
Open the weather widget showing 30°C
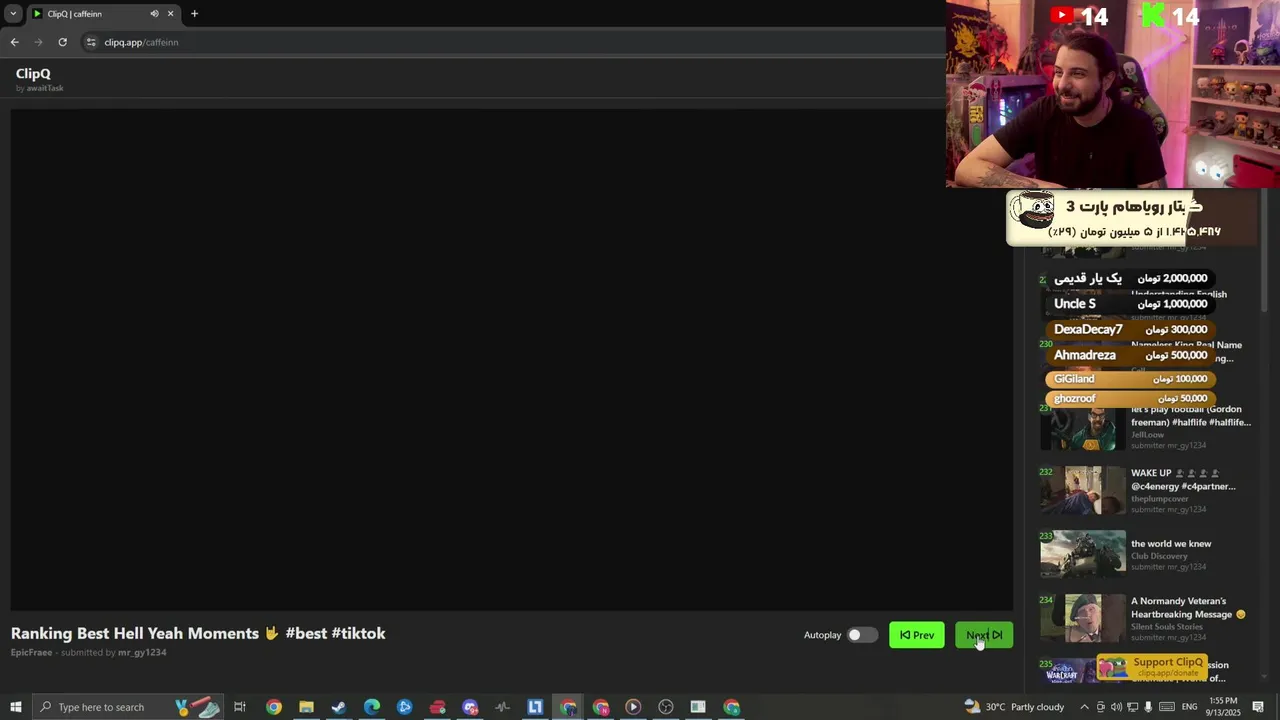pos(1014,707)
